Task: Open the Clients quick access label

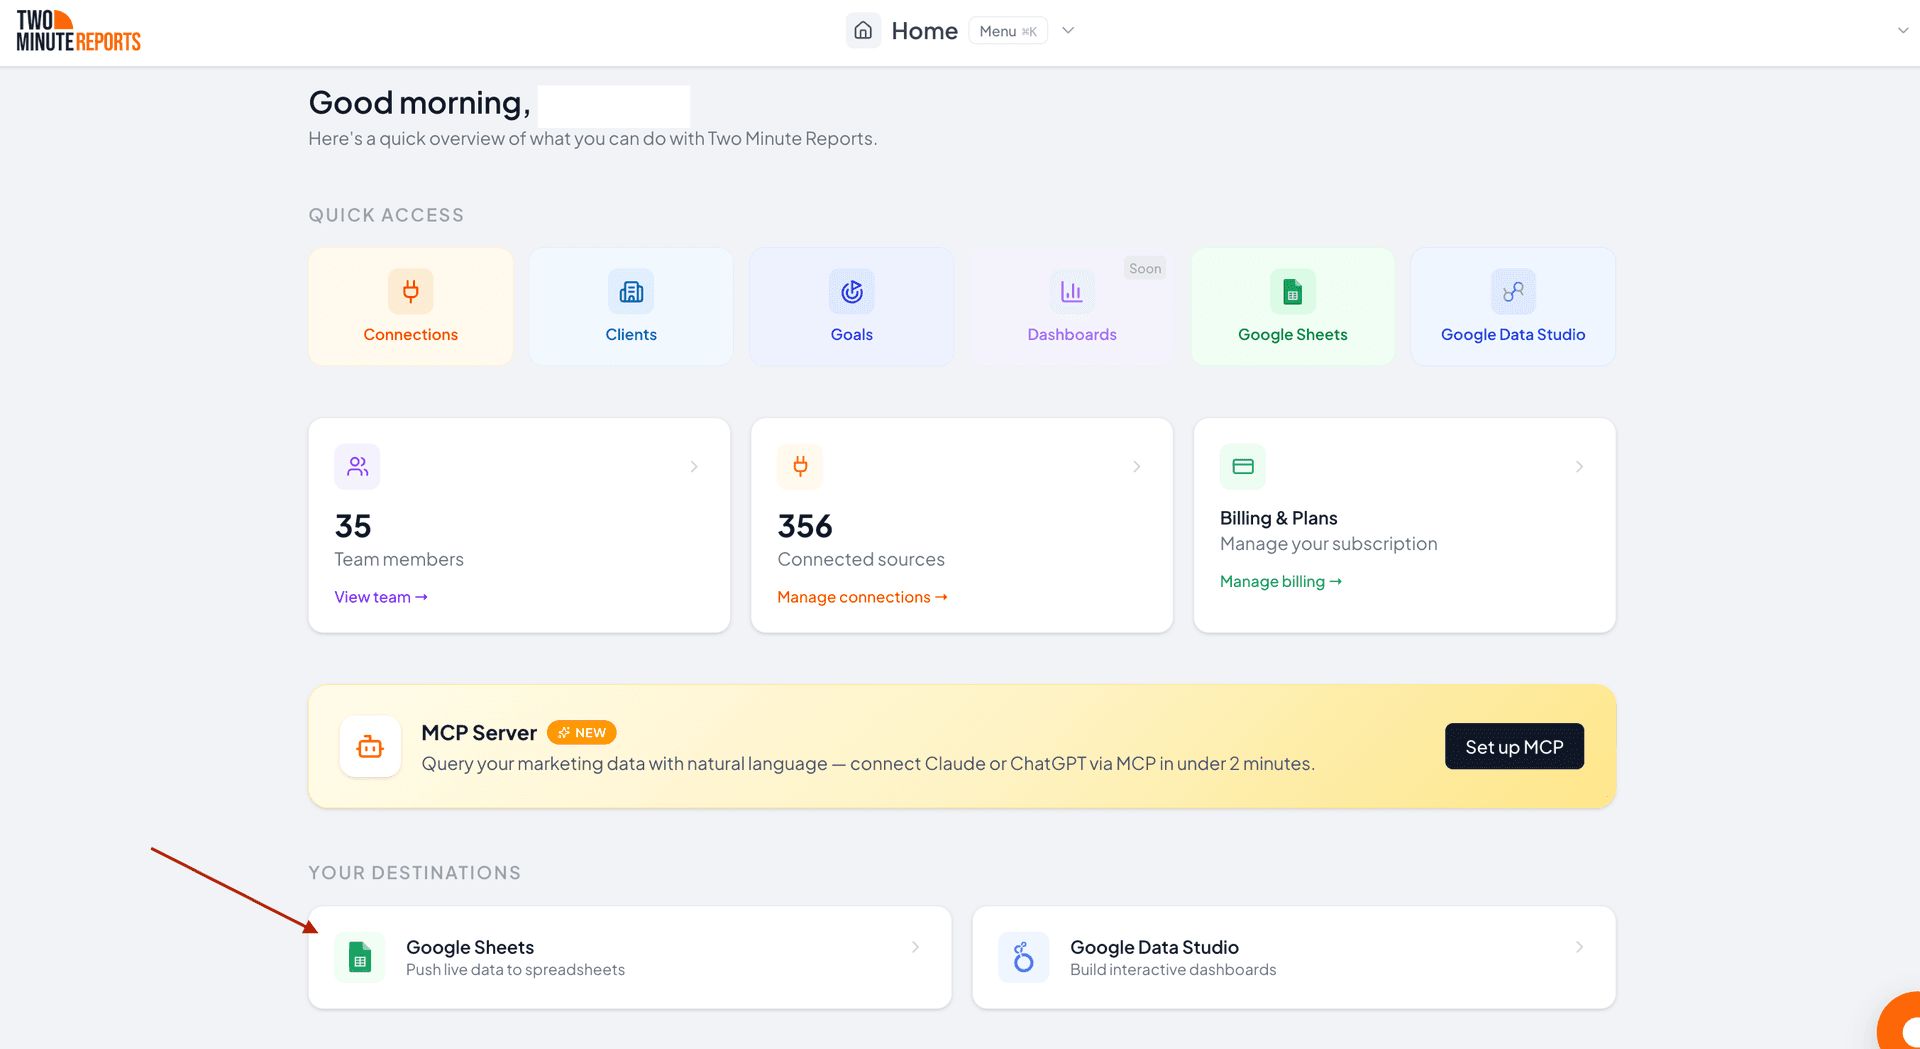Action: click(x=631, y=334)
